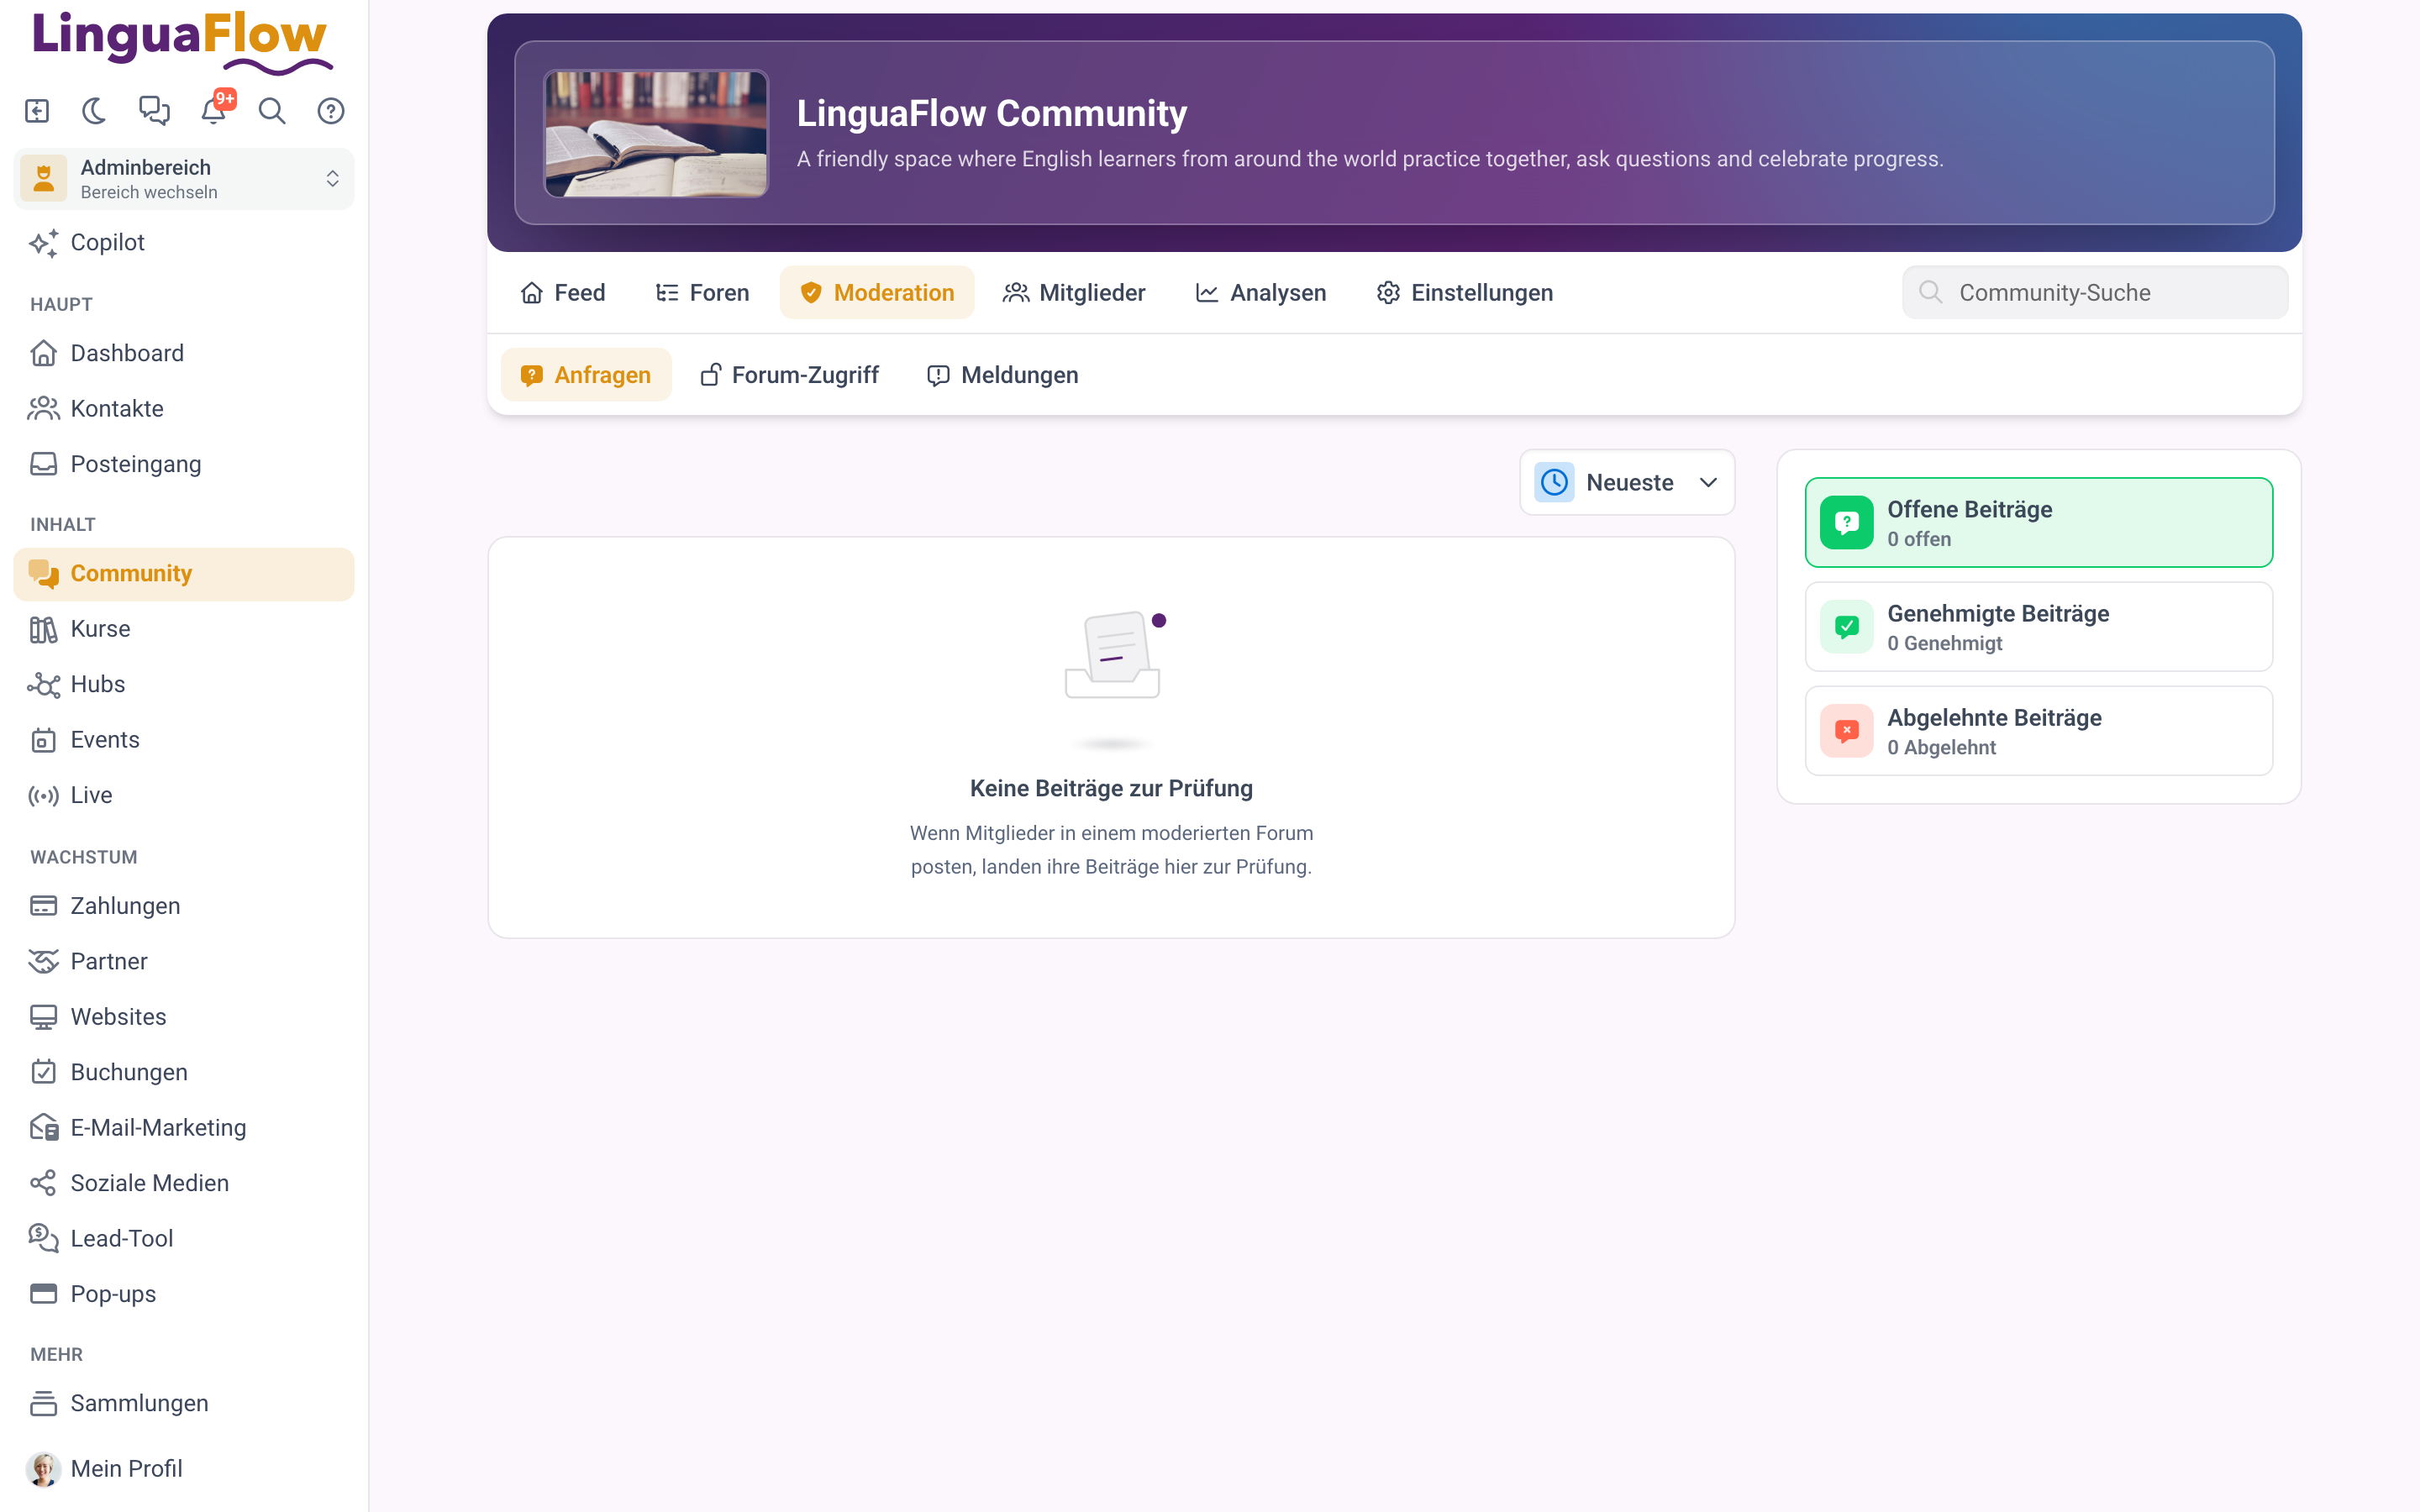Filter by Genehmigte Beiträge
2420x1512 pixels.
2039,627
